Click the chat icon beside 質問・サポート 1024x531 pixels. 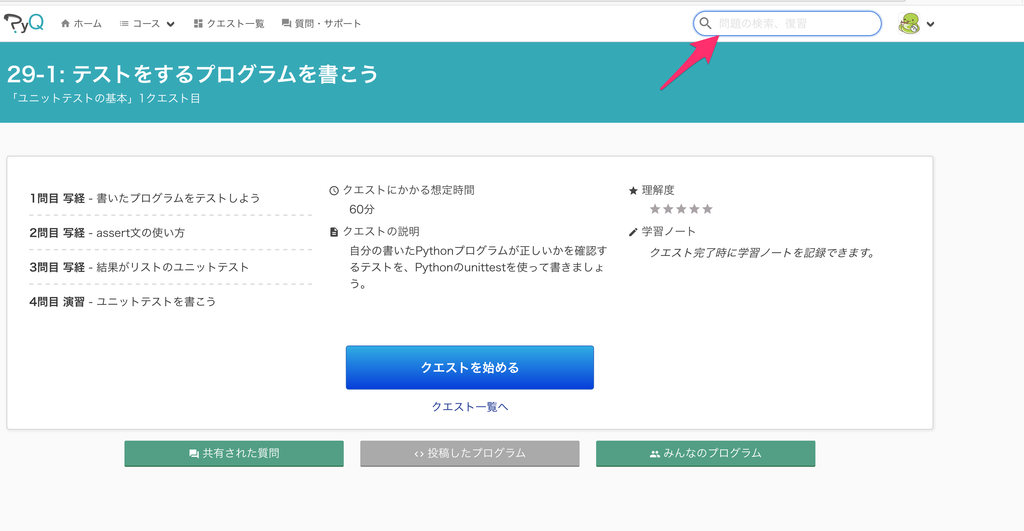(286, 24)
